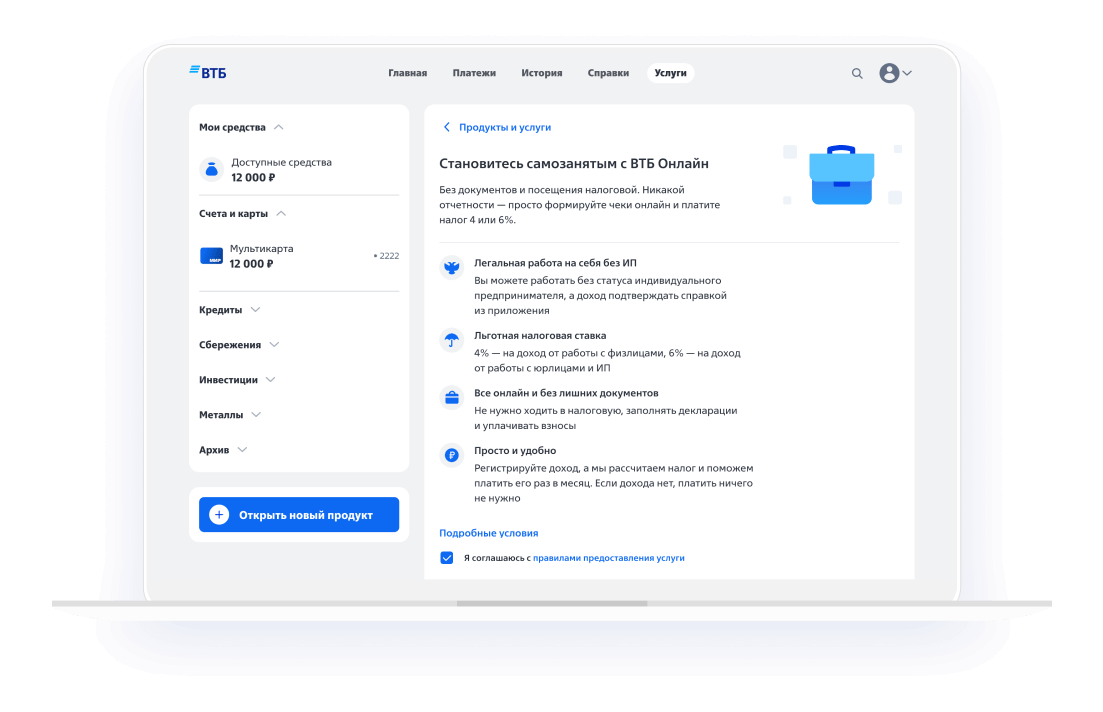Collapse the Мои средства section

click(278, 128)
